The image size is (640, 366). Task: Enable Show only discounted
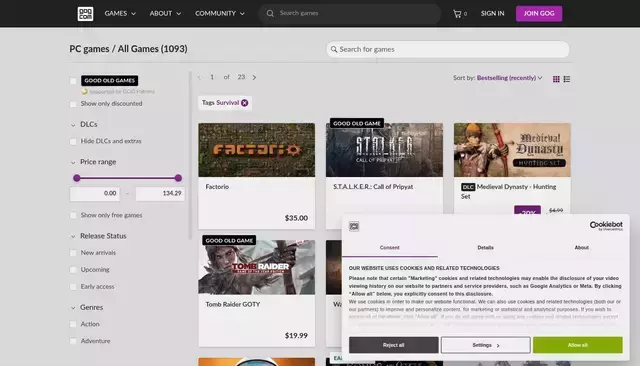coord(73,104)
